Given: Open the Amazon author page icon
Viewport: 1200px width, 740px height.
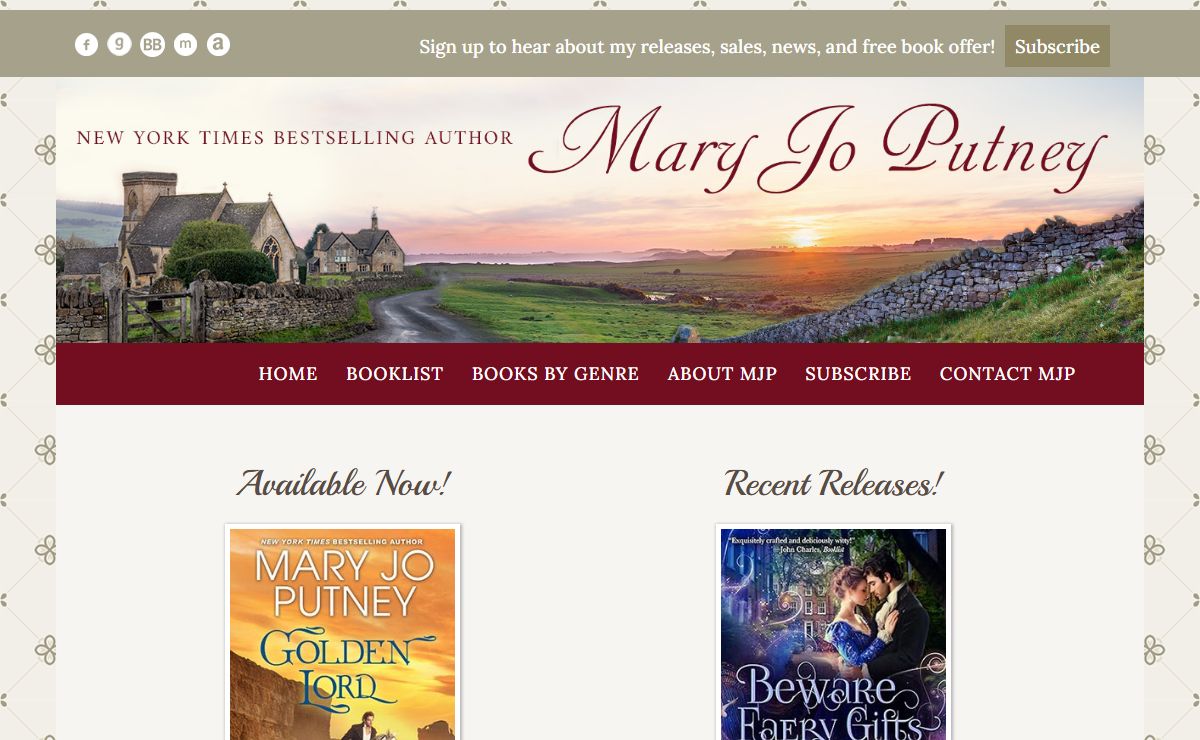Looking at the screenshot, I should (218, 44).
